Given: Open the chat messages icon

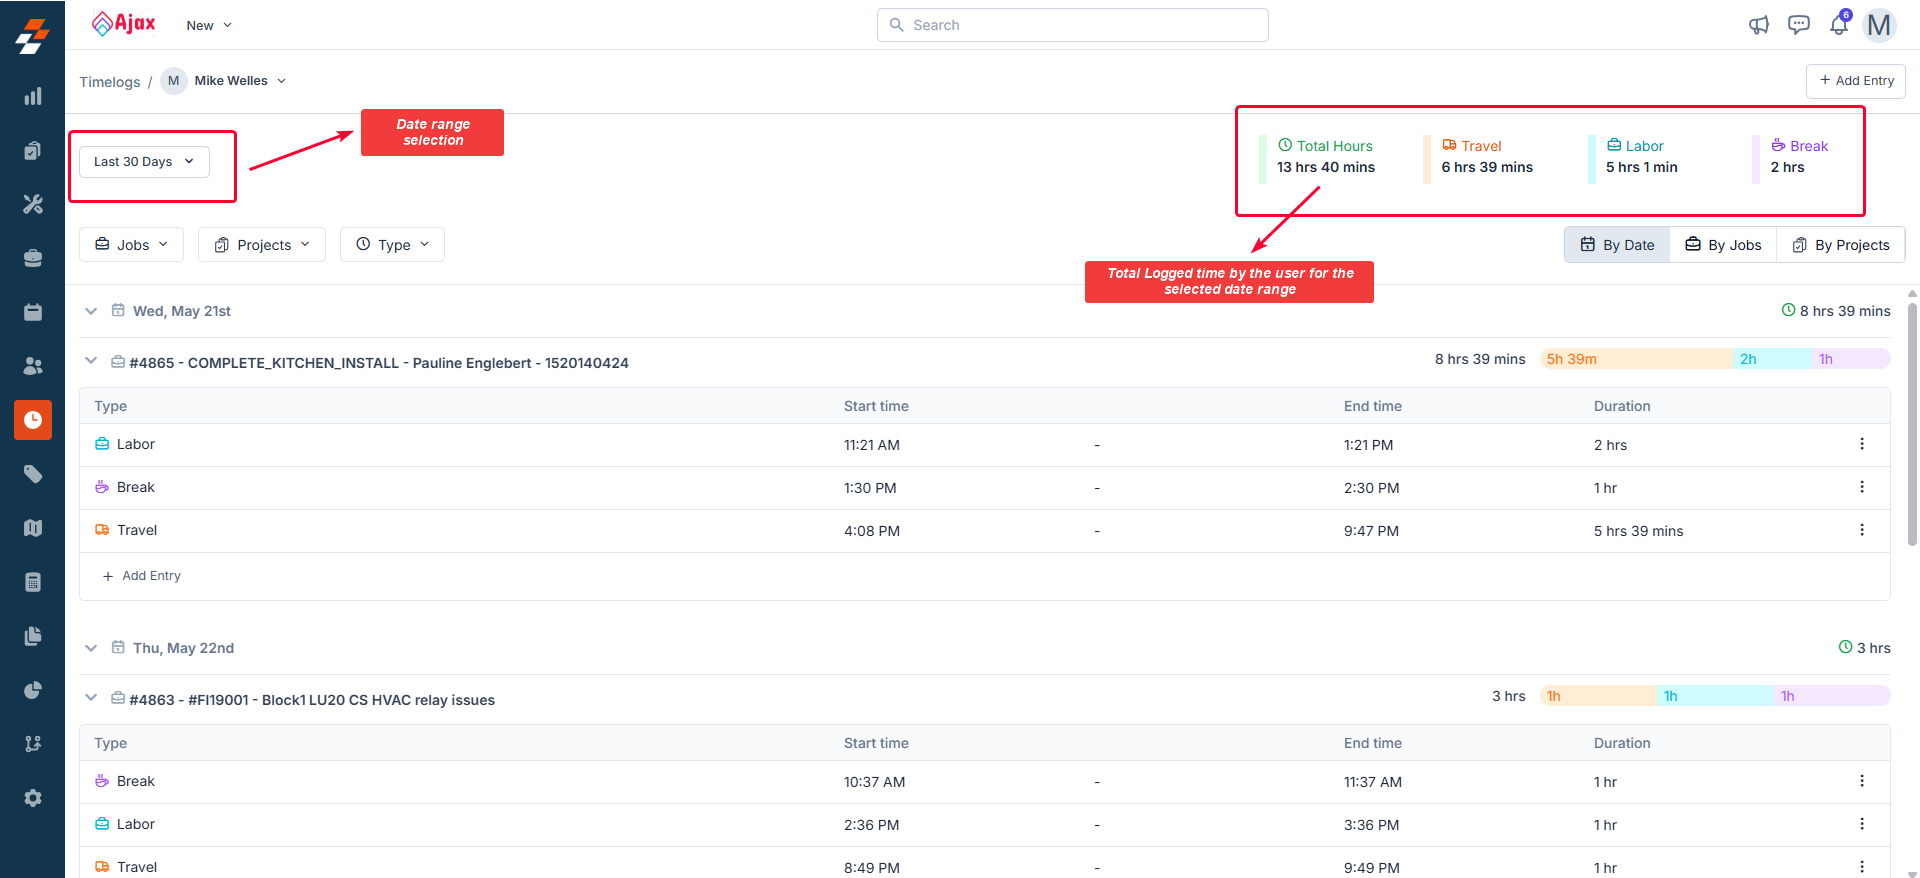Looking at the screenshot, I should point(1799,25).
